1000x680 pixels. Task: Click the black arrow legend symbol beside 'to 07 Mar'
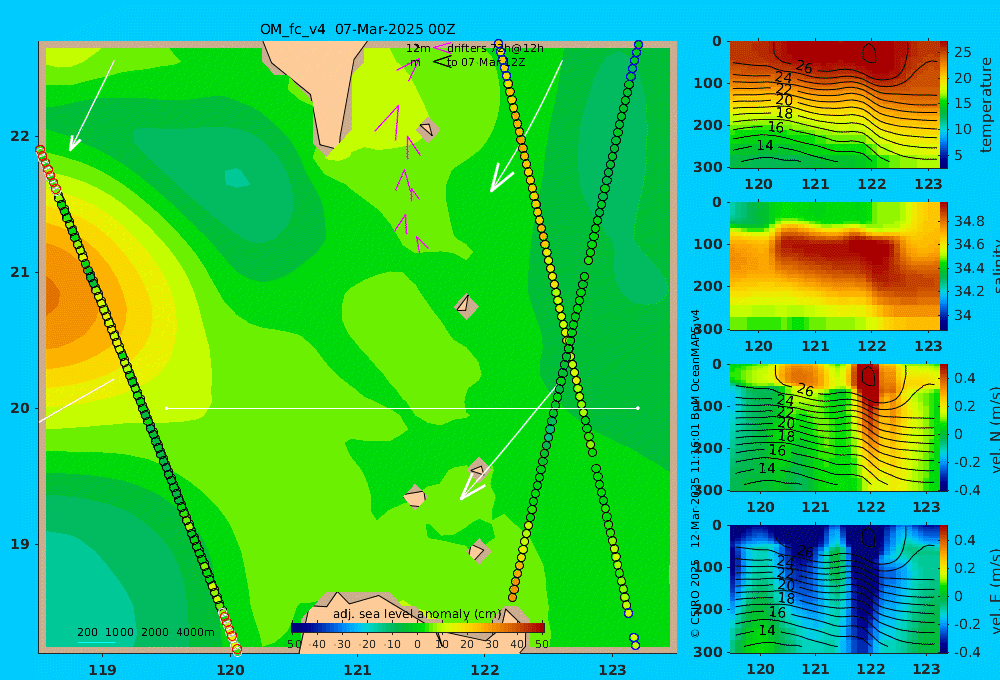(x=441, y=61)
